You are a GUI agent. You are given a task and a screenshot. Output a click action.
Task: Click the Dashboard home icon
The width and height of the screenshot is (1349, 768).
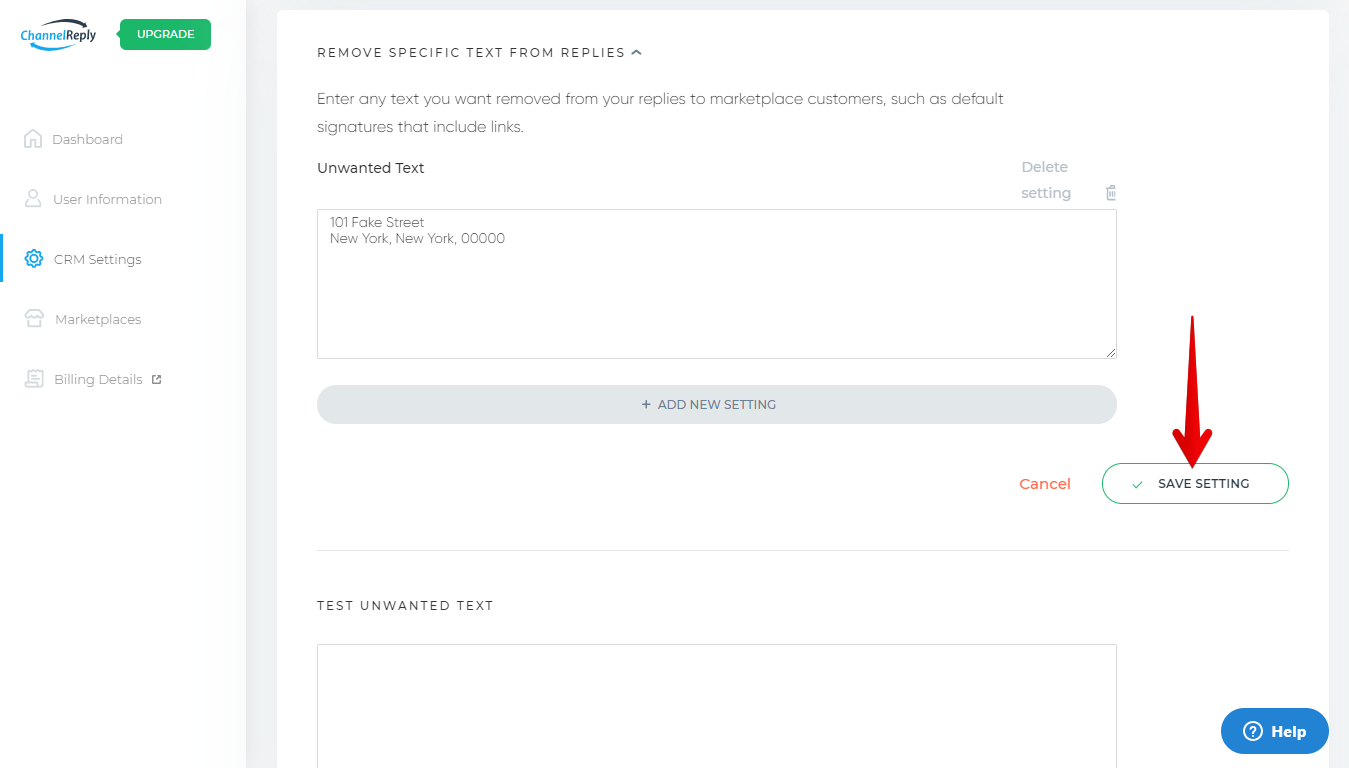tap(33, 139)
